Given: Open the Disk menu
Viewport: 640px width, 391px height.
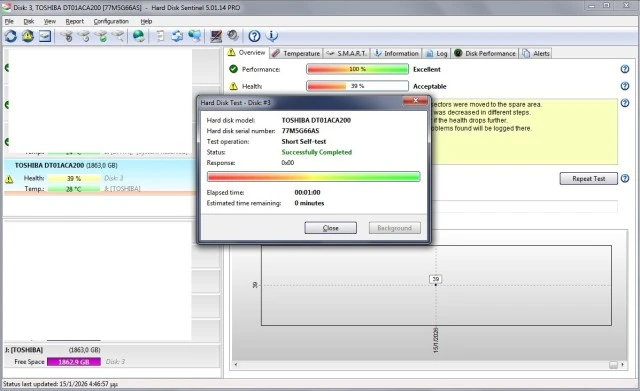Looking at the screenshot, I should [x=29, y=21].
